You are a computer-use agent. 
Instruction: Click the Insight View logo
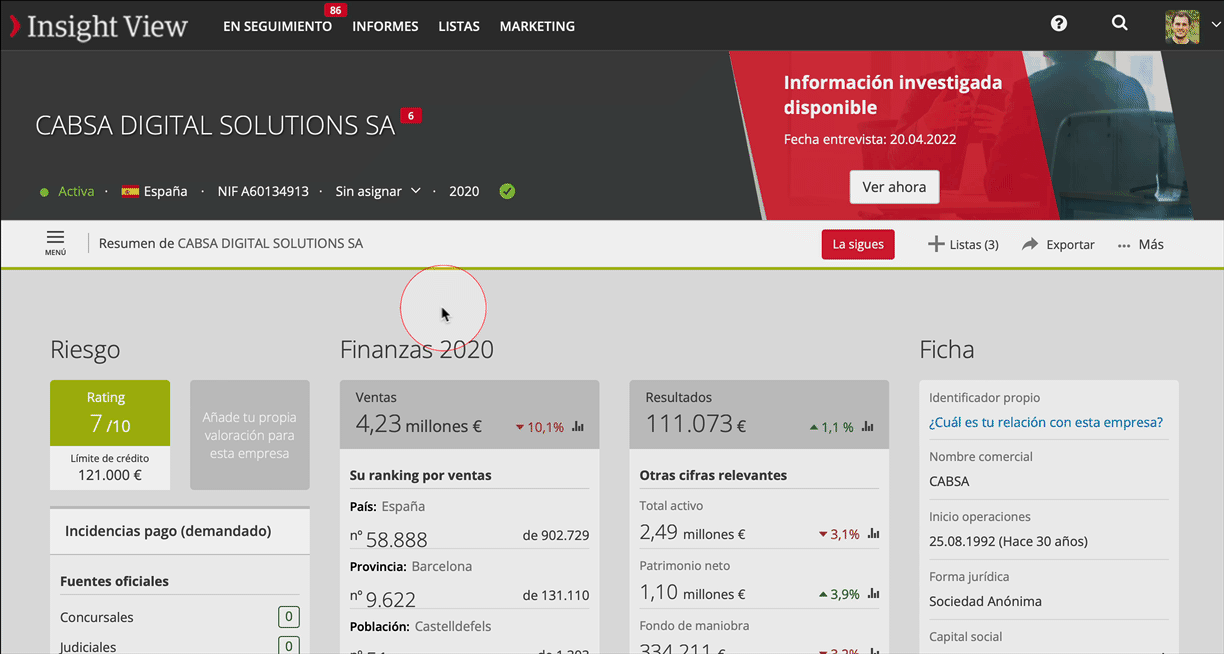click(98, 26)
